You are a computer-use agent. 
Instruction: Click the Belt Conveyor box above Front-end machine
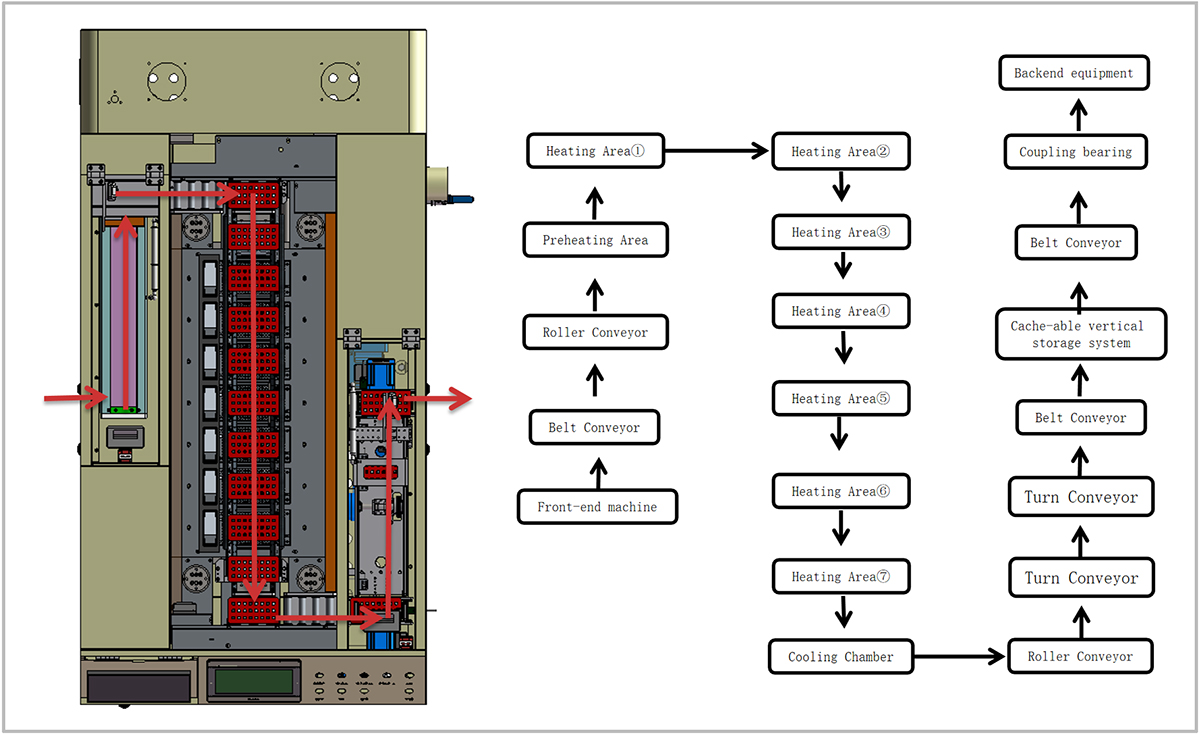[x=594, y=427]
